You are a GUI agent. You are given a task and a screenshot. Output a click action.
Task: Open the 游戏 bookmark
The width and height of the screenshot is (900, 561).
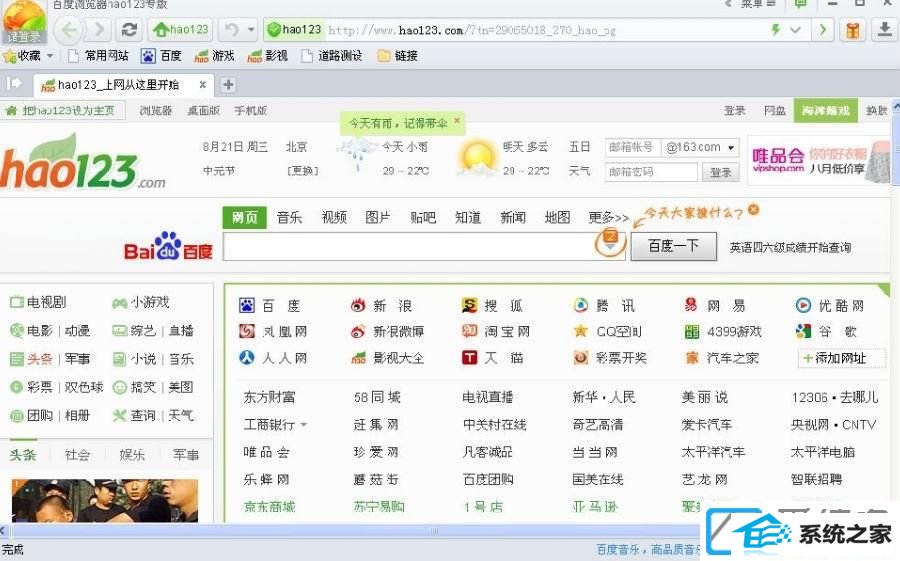point(215,56)
